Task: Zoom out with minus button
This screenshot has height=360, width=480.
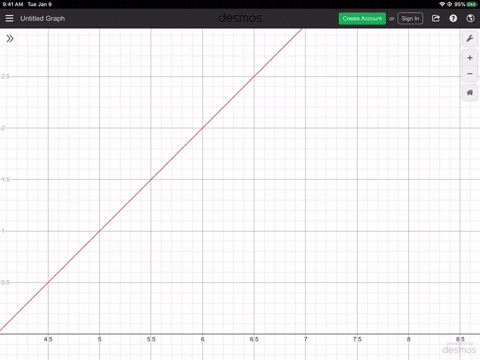Action: (470, 74)
